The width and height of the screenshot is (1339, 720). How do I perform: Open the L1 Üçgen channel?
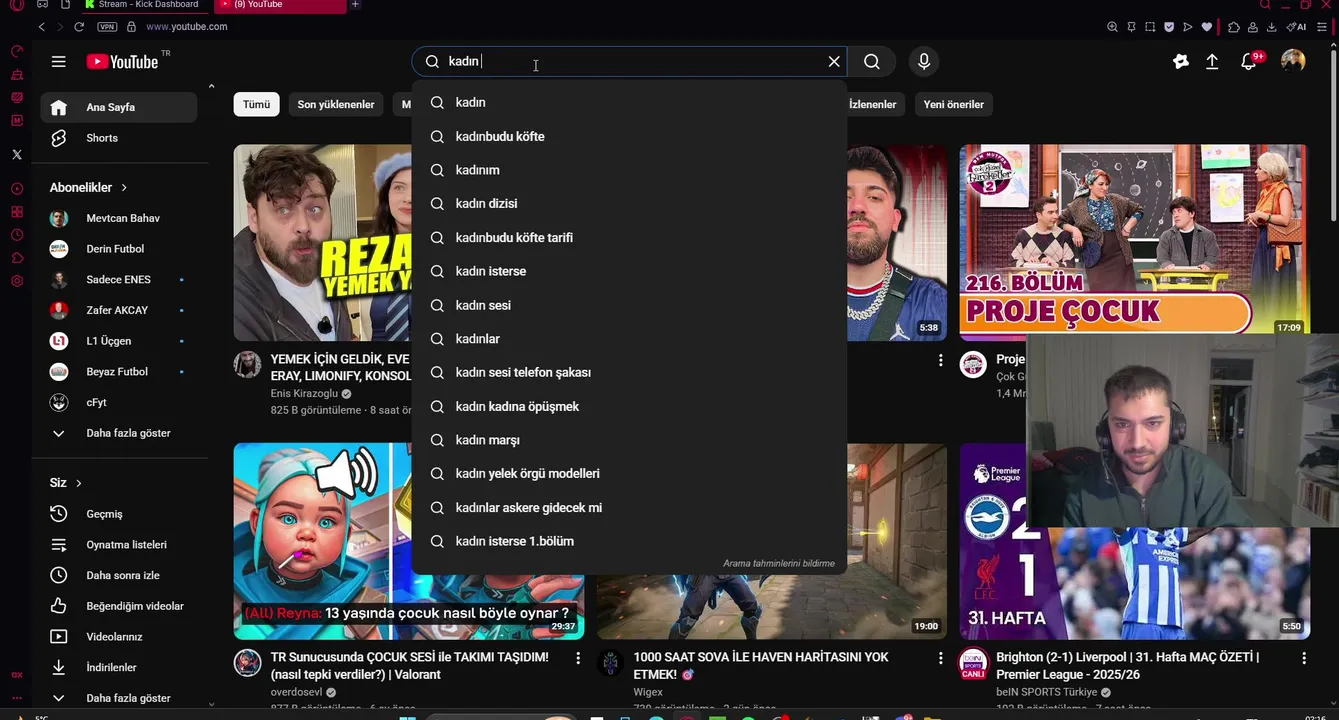[x=119, y=341]
